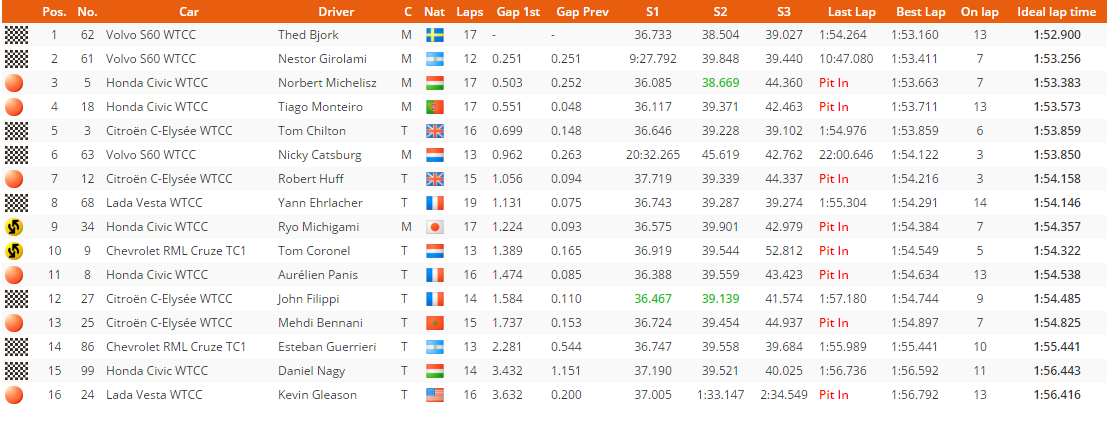
Task: Click the US flag for Kevin Gleason
Action: (435, 396)
